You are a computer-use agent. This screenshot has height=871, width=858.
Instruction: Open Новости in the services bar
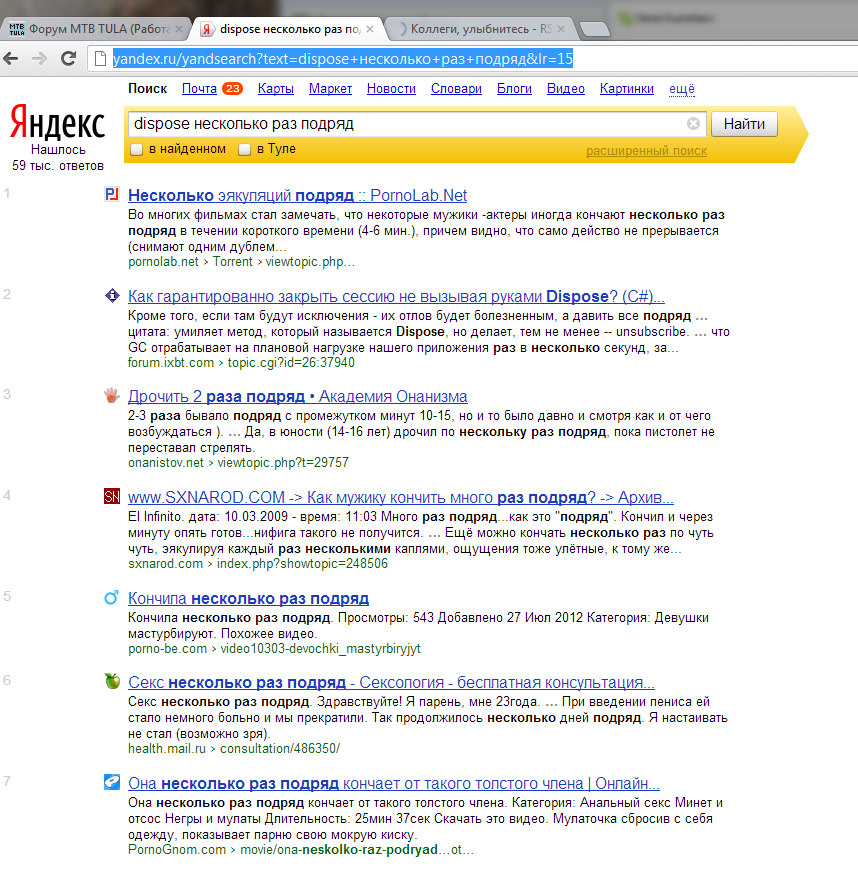coord(392,89)
